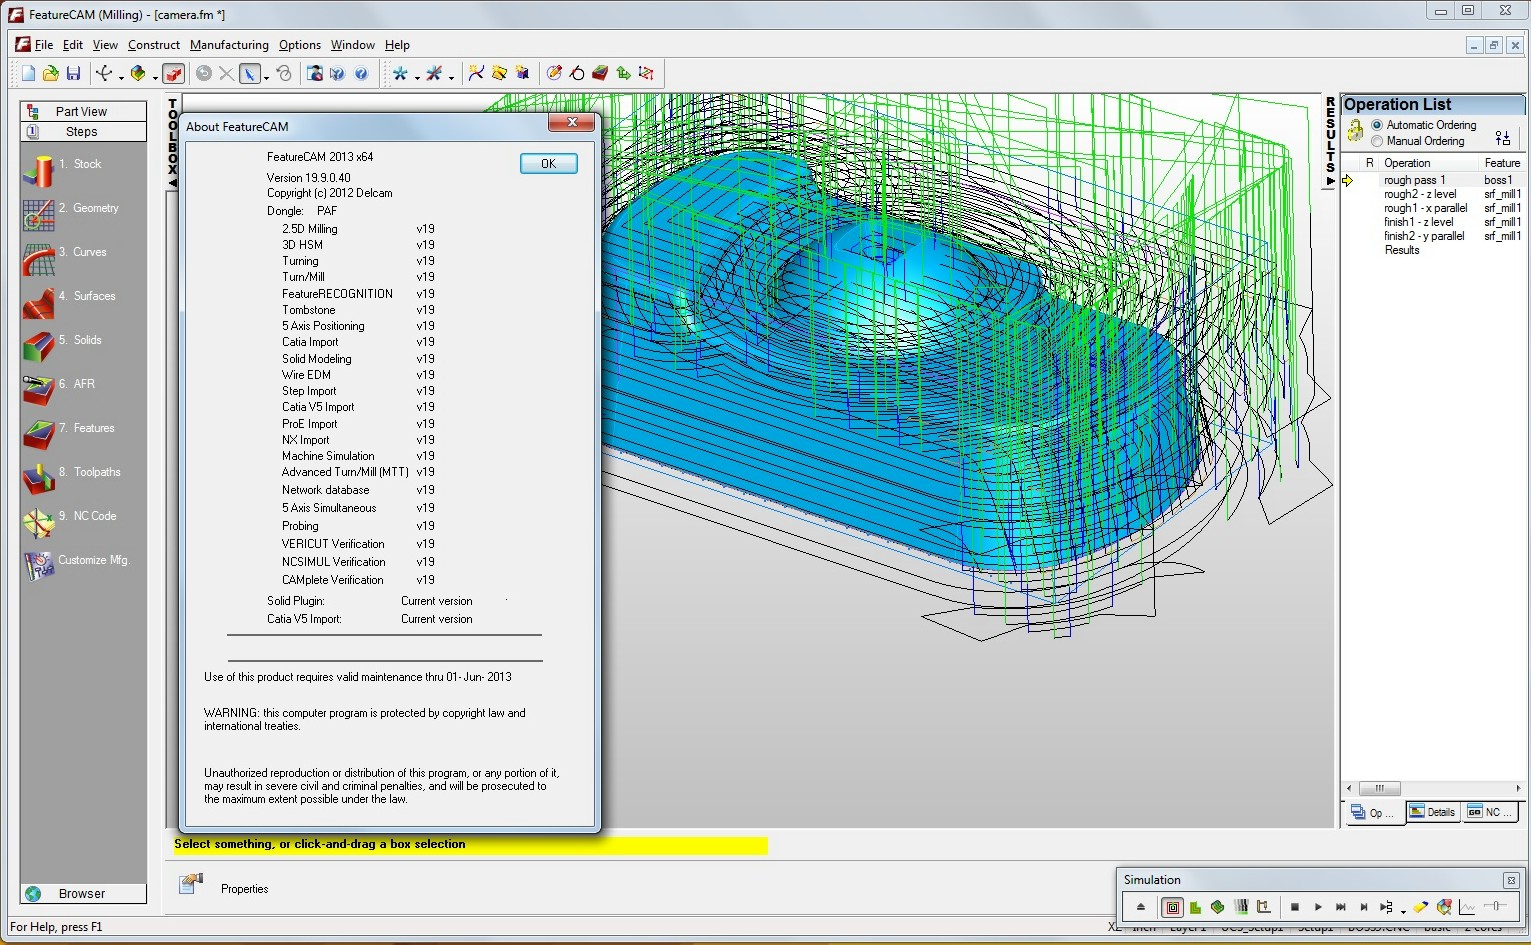
Task: Open the Solids step icon
Action: click(x=38, y=346)
